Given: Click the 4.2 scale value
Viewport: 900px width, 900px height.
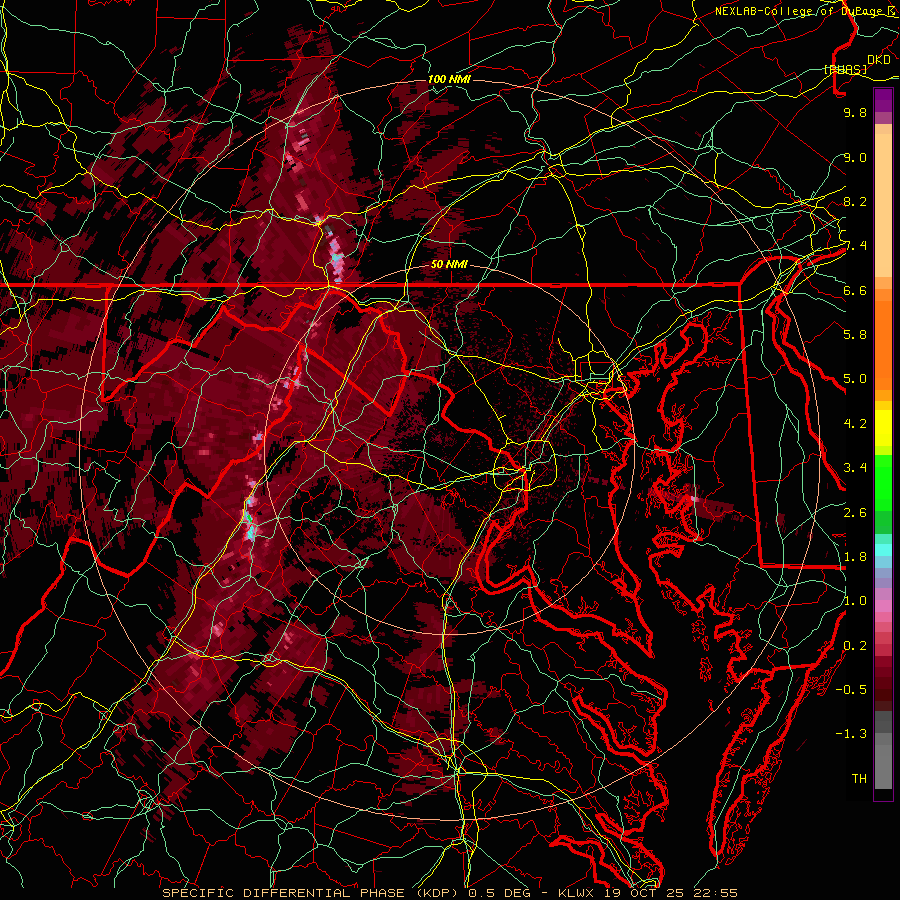Looking at the screenshot, I should 855,424.
